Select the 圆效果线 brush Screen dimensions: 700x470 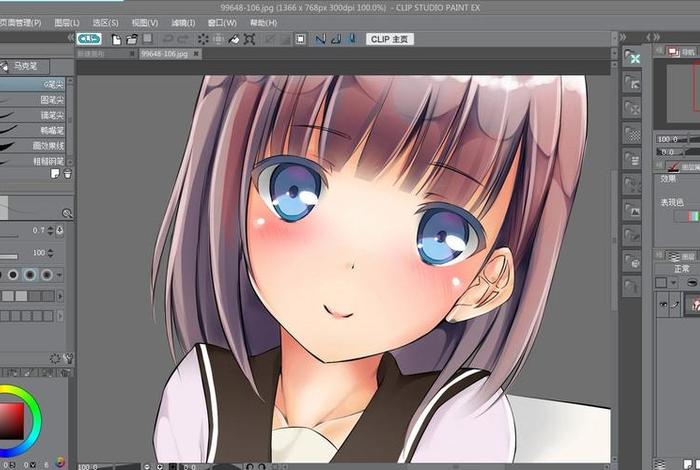[x=32, y=146]
